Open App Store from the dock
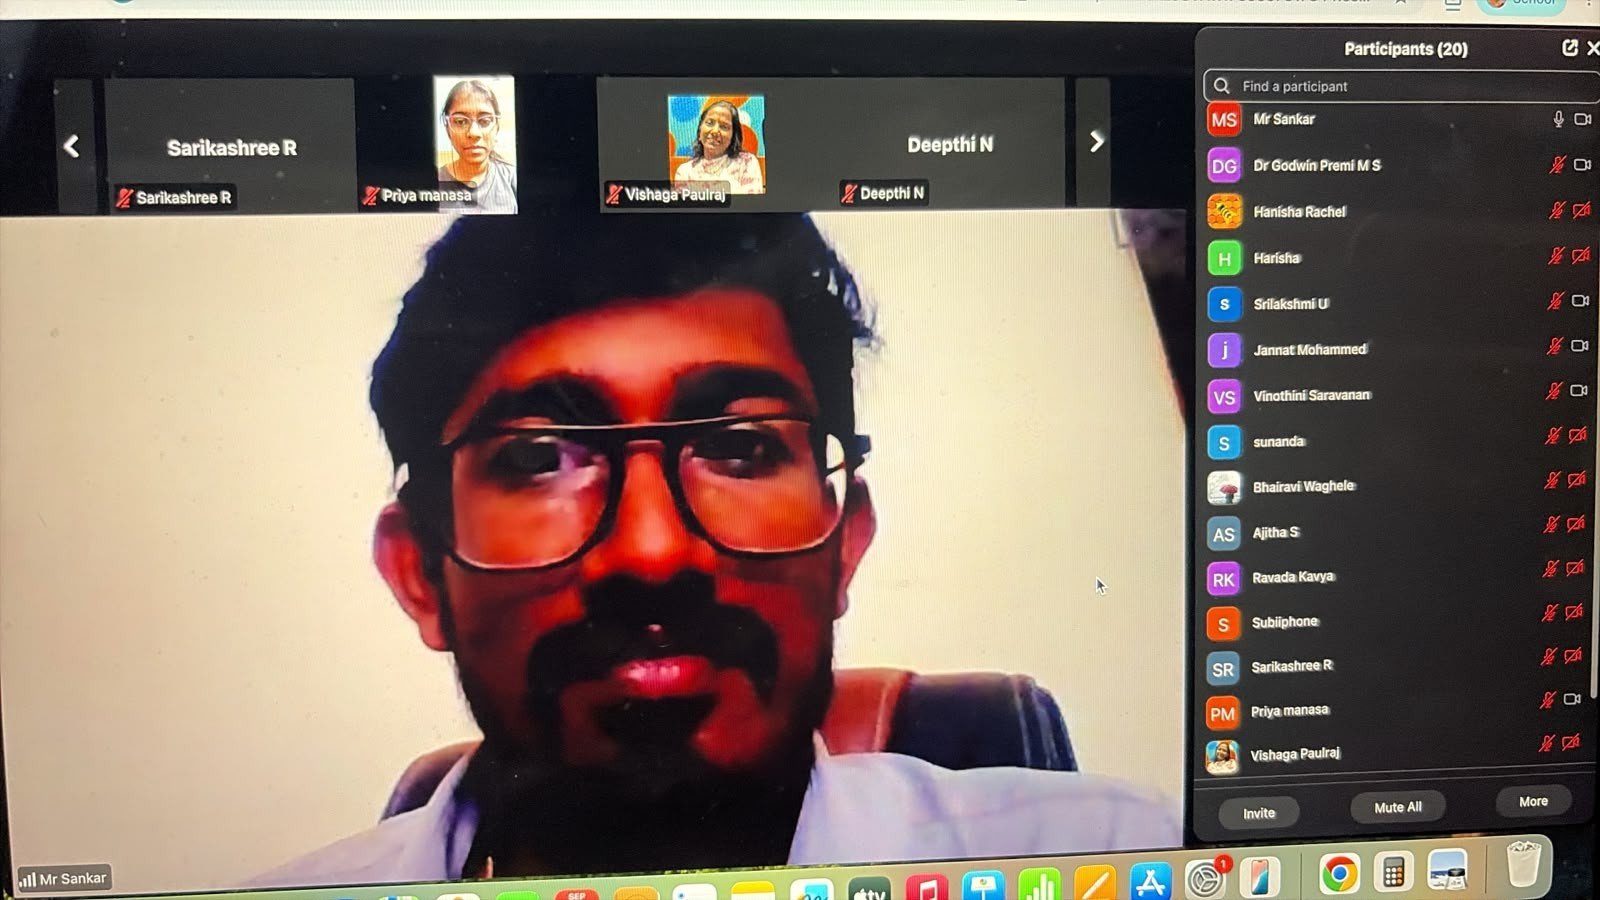This screenshot has width=1600, height=900. (x=1150, y=882)
